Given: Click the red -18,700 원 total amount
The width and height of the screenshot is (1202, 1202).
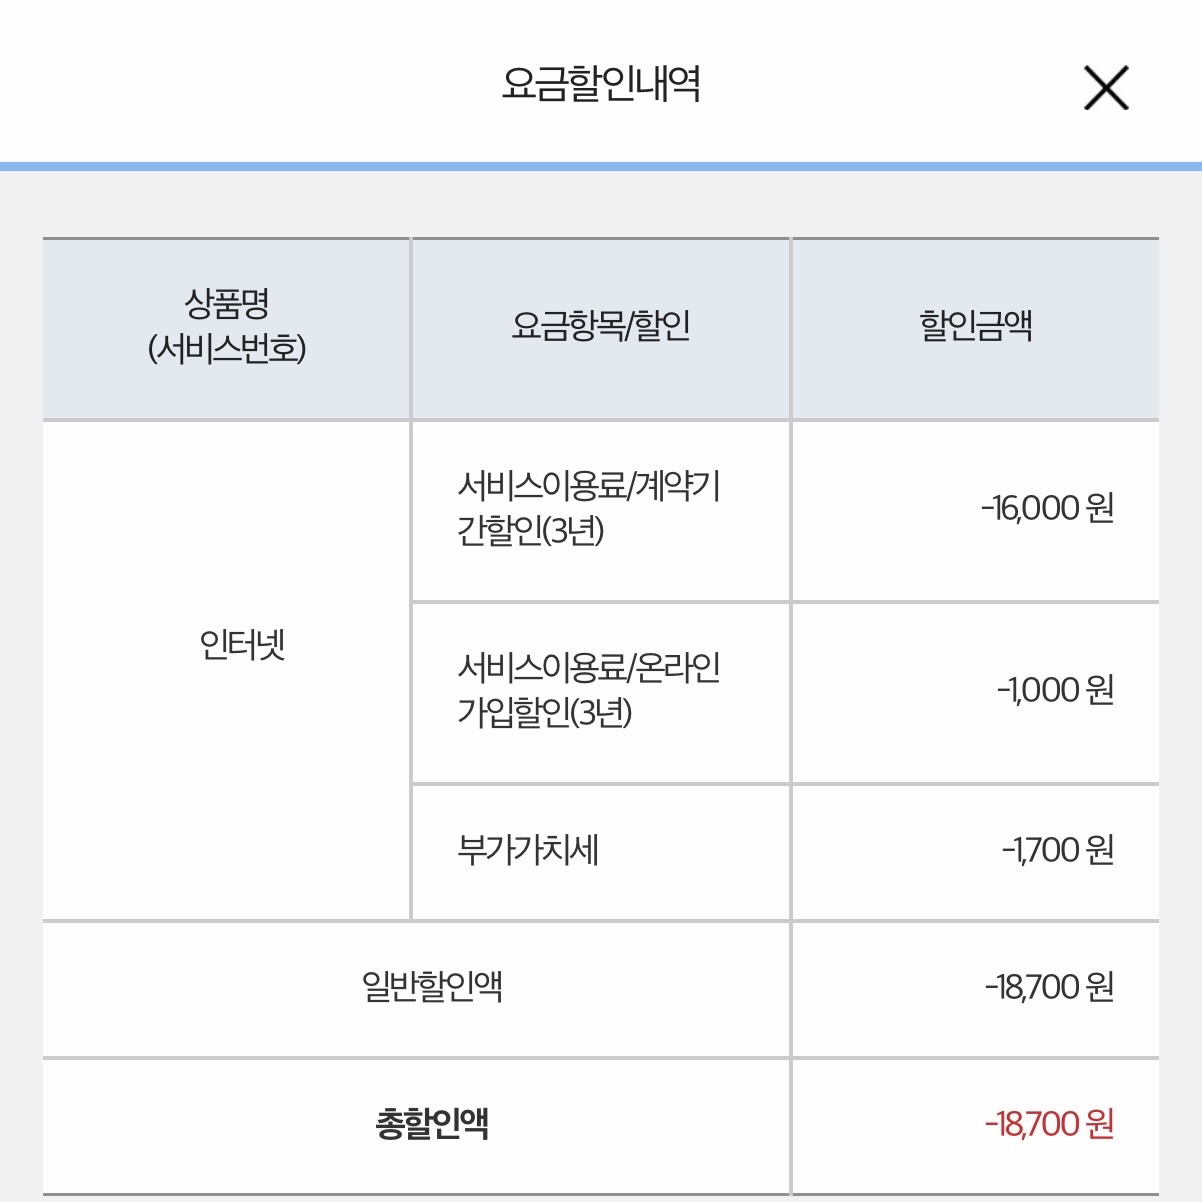Looking at the screenshot, I should [1049, 1124].
